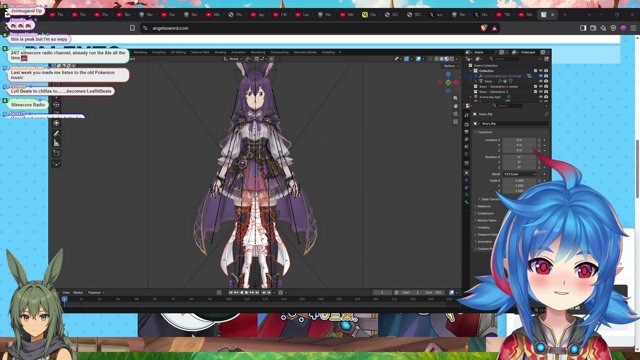Select the Rotate tool in left toolbar
The width and height of the screenshot is (640, 360).
pyautogui.click(x=57, y=104)
